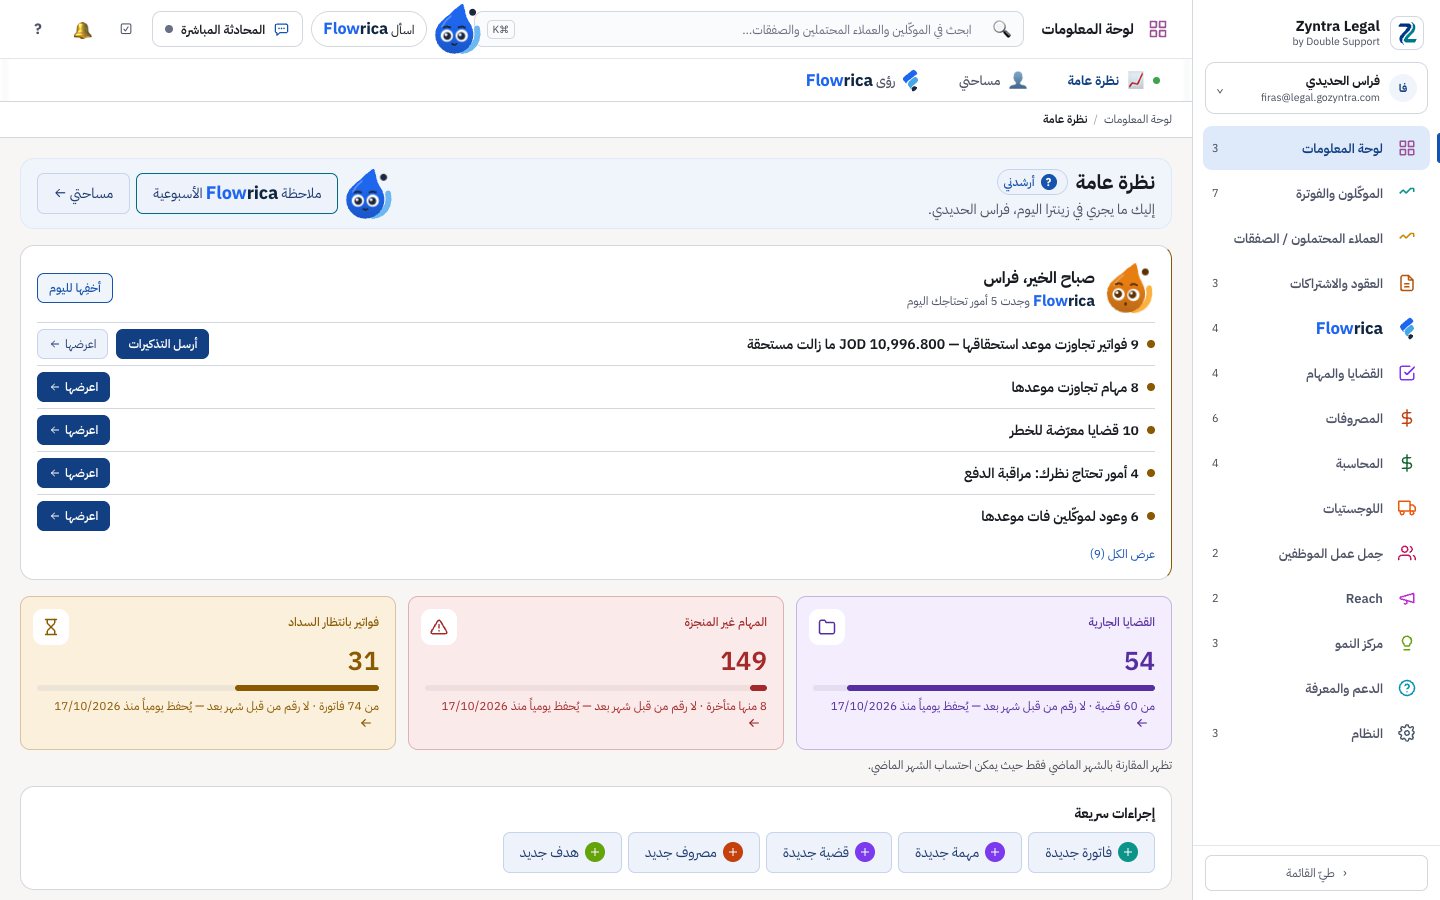Screen dimensions: 1440x900
Task: Open Flowrica sidebar item
Action: pyautogui.click(x=1316, y=328)
